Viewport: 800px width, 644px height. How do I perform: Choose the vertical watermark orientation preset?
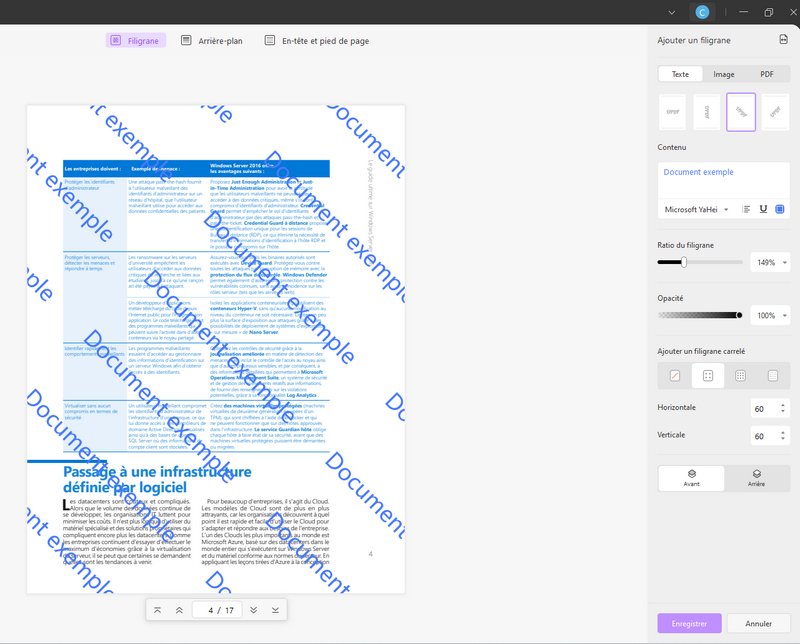(x=707, y=112)
